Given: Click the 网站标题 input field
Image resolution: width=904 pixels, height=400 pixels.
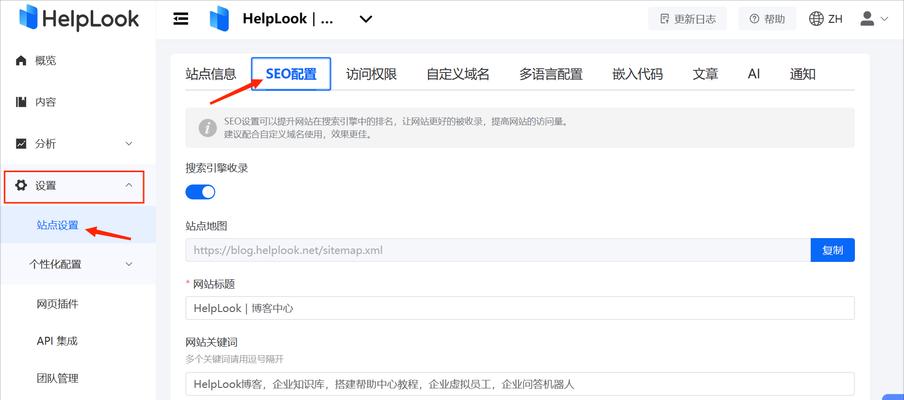Looking at the screenshot, I should point(520,308).
